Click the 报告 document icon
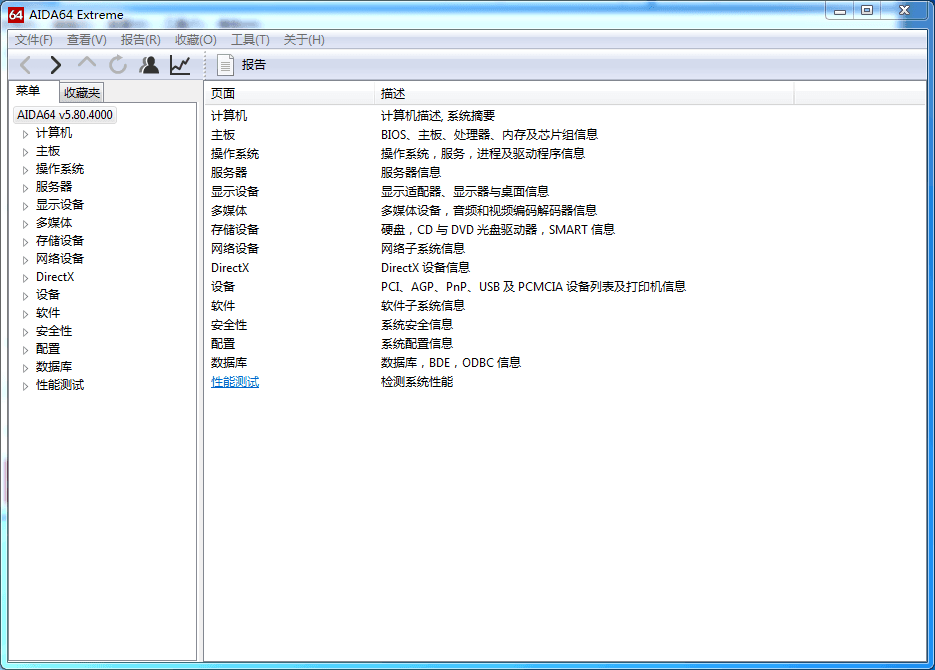This screenshot has width=935, height=670. pos(226,65)
